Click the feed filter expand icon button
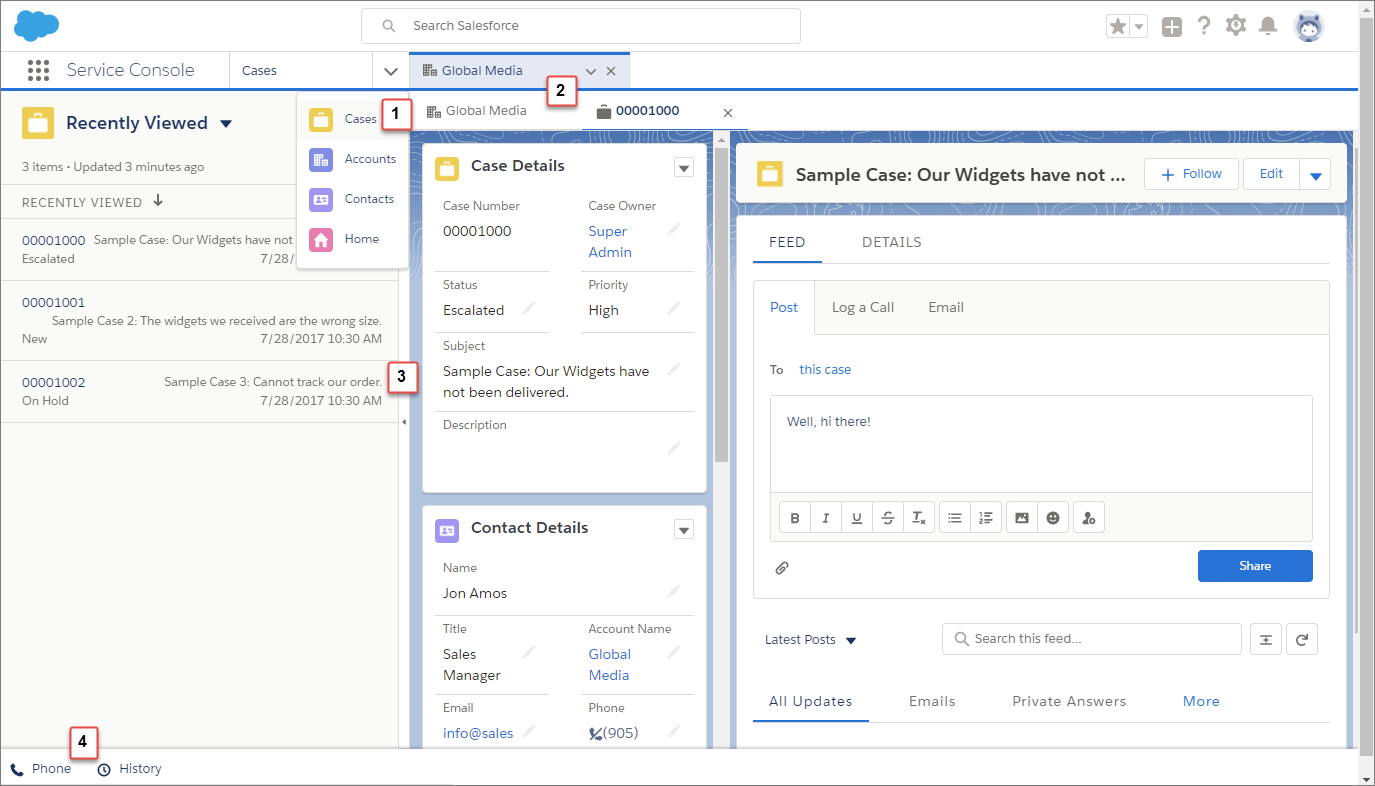 1265,639
